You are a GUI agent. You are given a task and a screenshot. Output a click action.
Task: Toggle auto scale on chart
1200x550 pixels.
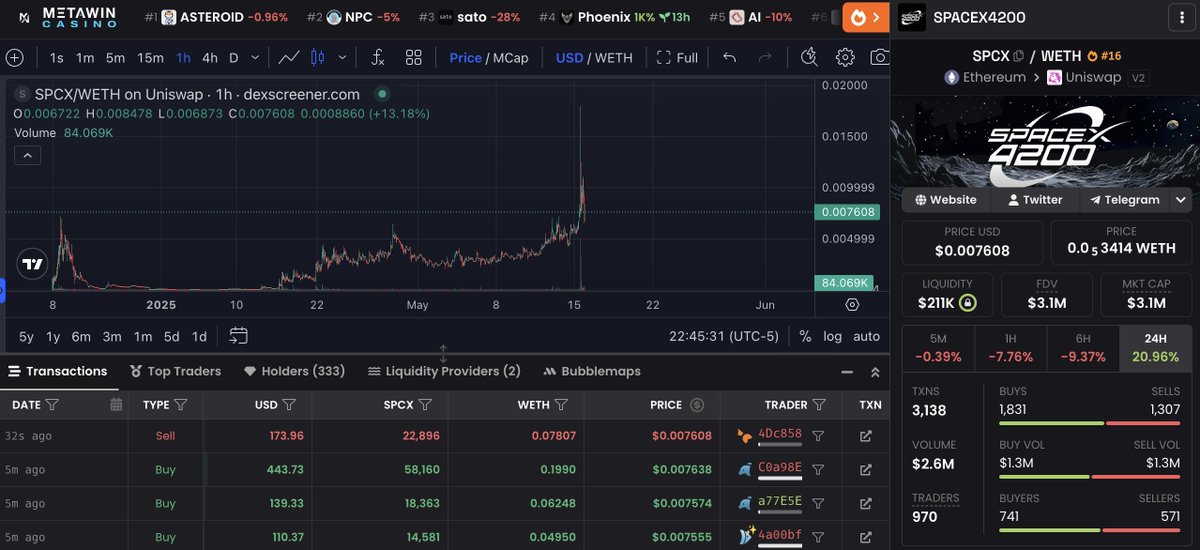(x=866, y=337)
